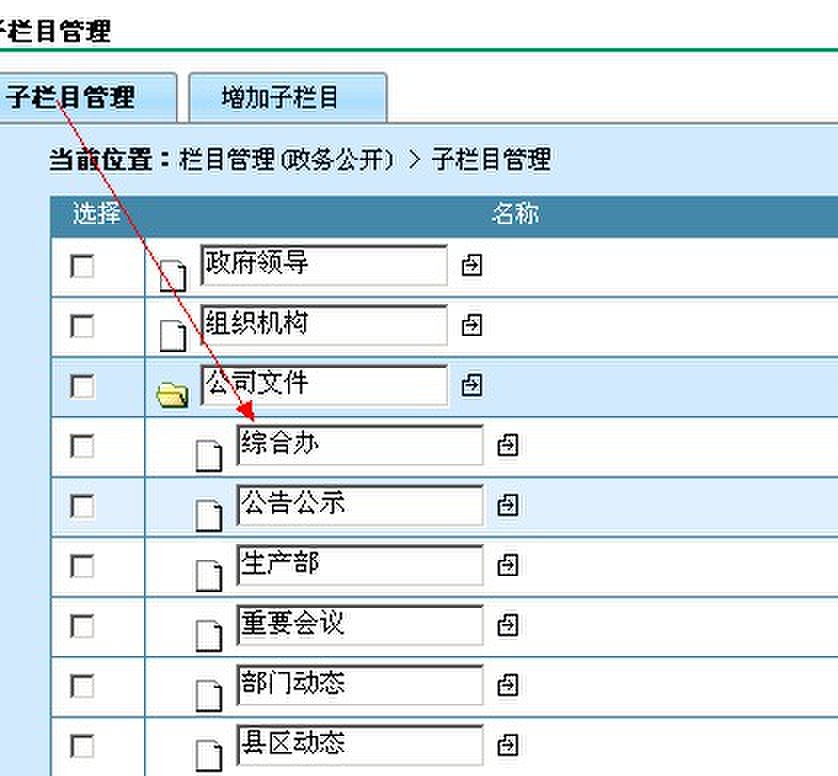Click the enter icon beside 公告公示
The height and width of the screenshot is (776, 838).
pyautogui.click(x=507, y=506)
